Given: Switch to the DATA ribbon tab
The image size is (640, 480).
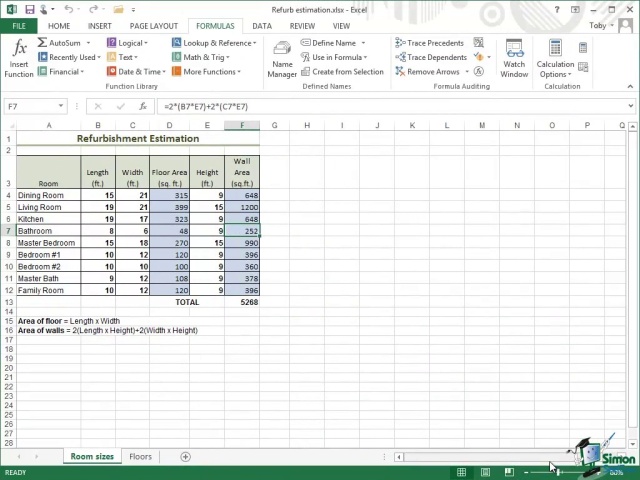Looking at the screenshot, I should click(261, 26).
